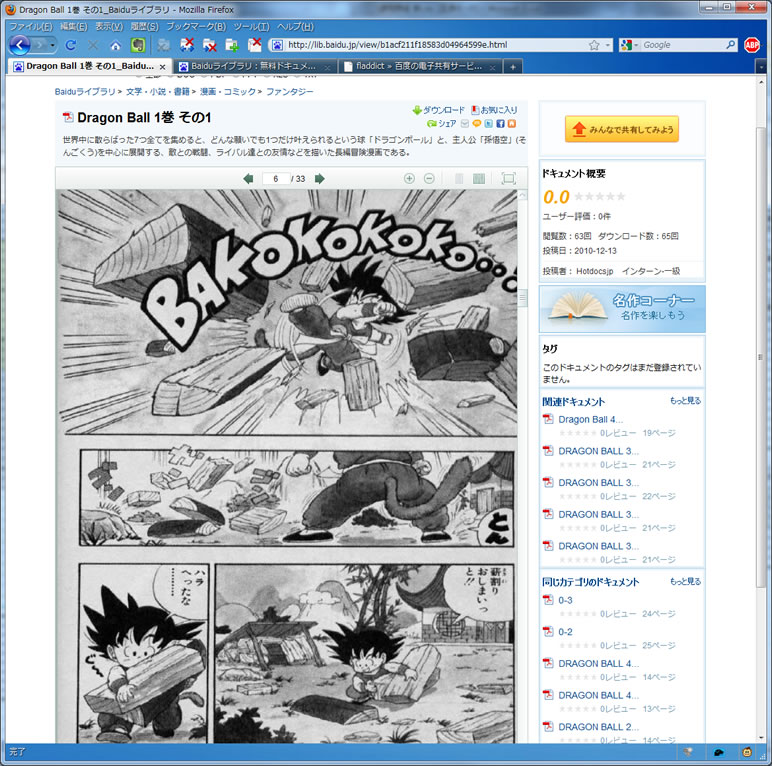This screenshot has height=766, width=772.
Task: Click もっと見る beside 関連ドキュメント
Action: 685,401
